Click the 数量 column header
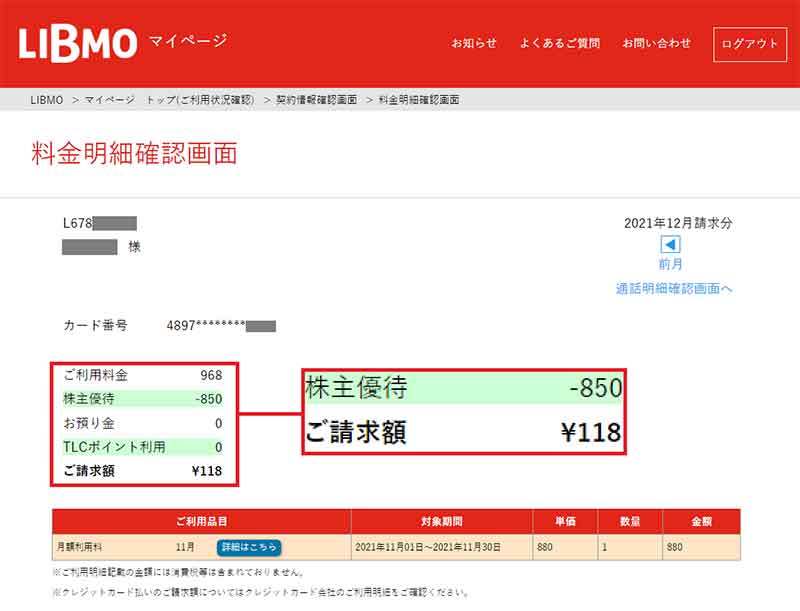 click(630, 521)
